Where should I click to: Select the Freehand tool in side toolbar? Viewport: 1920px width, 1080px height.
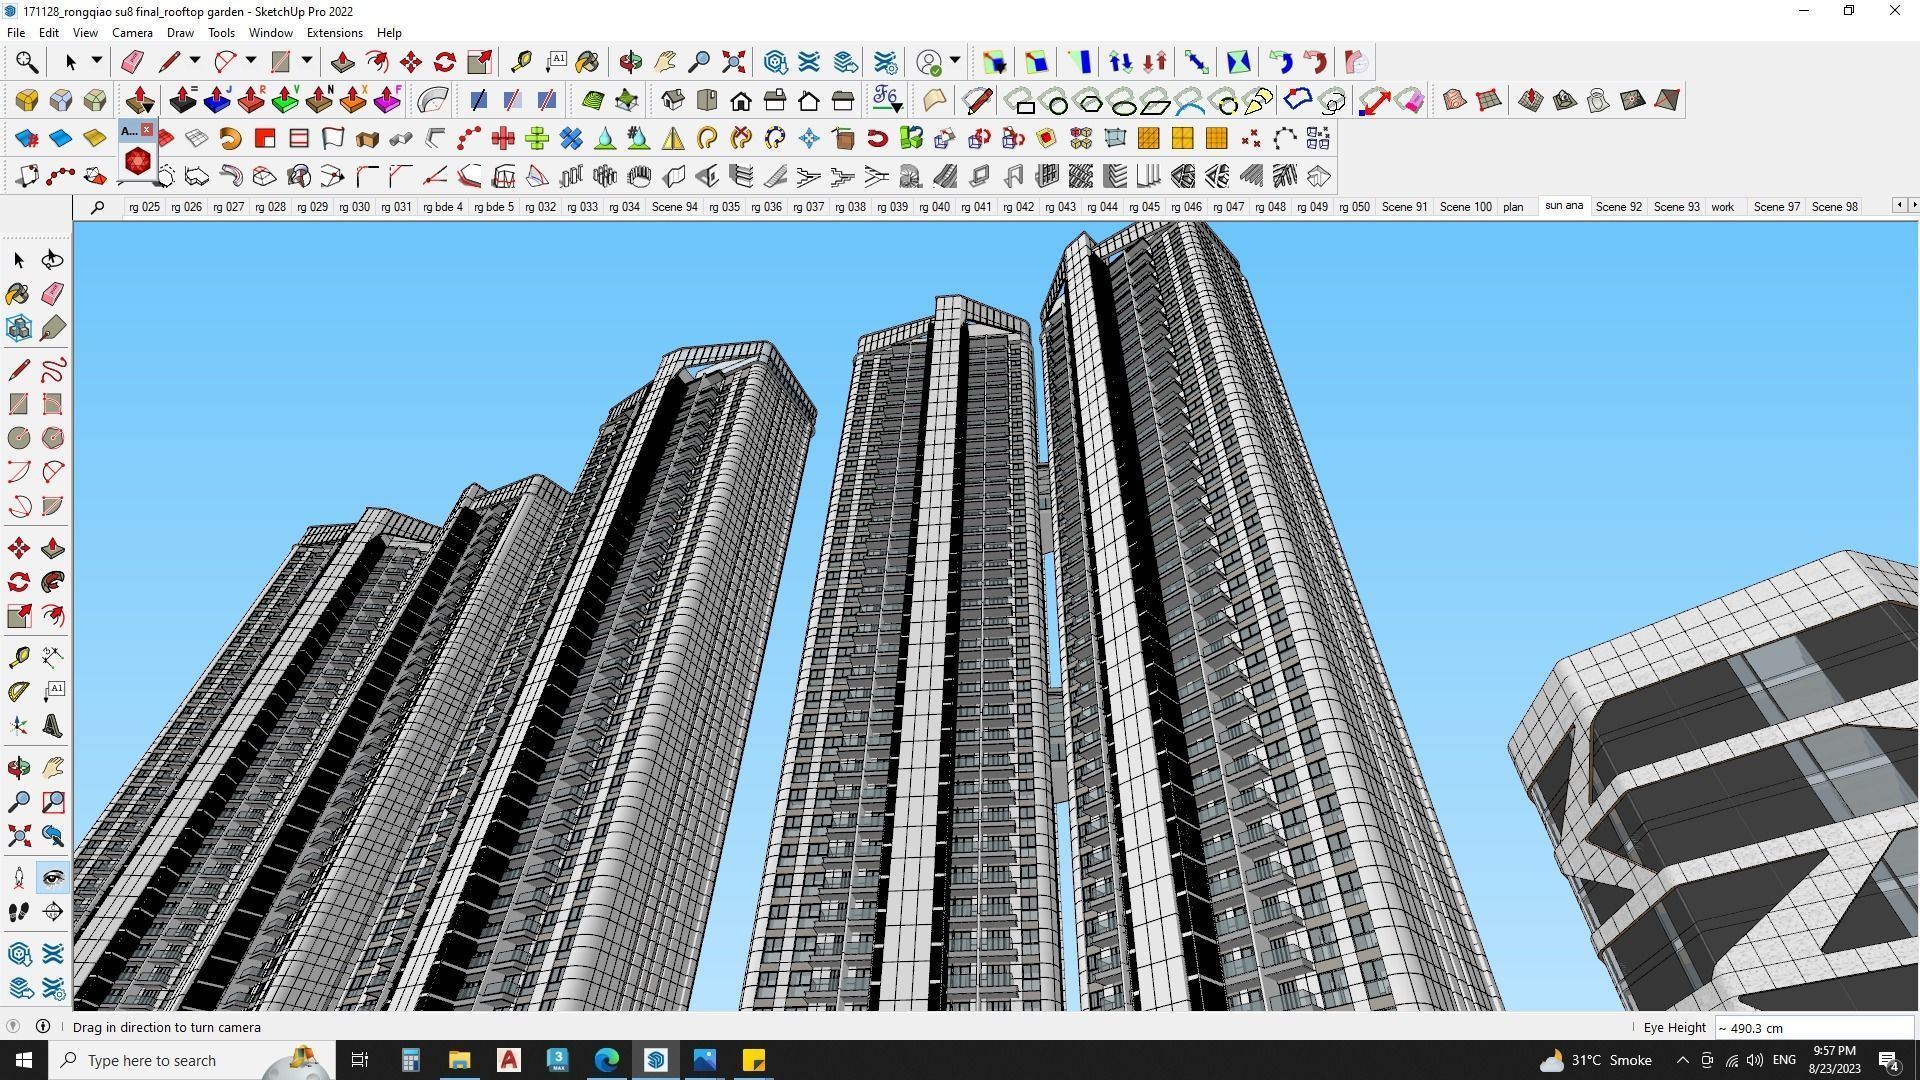53,370
